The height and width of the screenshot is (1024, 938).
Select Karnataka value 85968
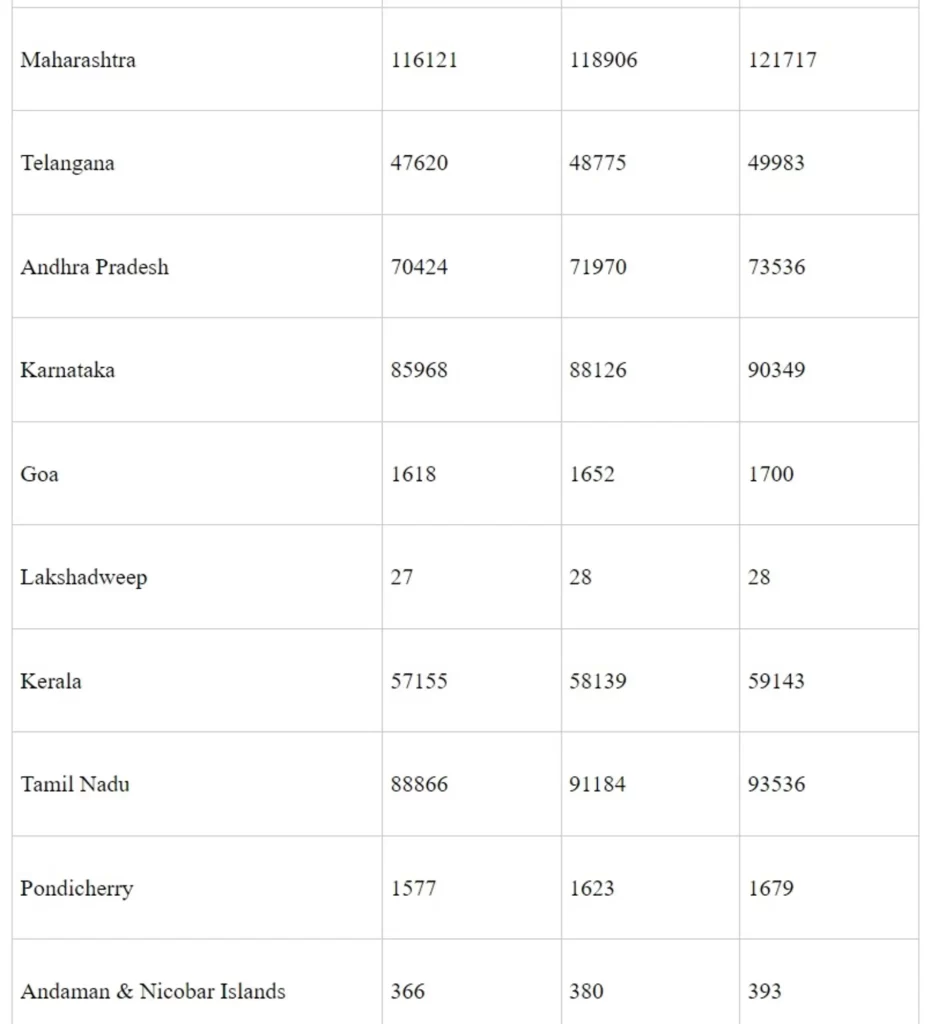coord(419,370)
